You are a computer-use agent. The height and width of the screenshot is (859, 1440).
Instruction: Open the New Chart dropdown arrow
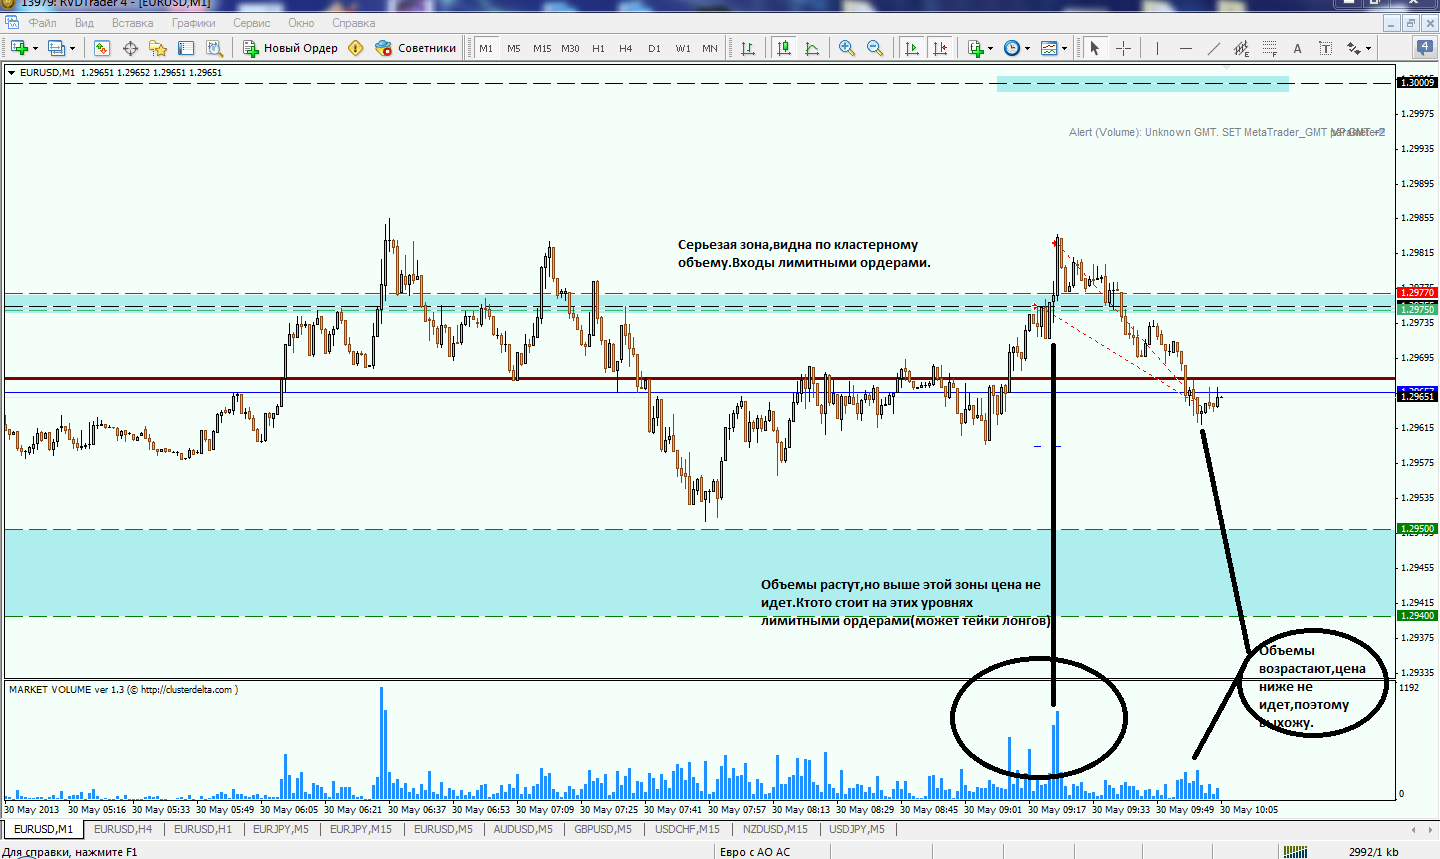tap(35, 48)
